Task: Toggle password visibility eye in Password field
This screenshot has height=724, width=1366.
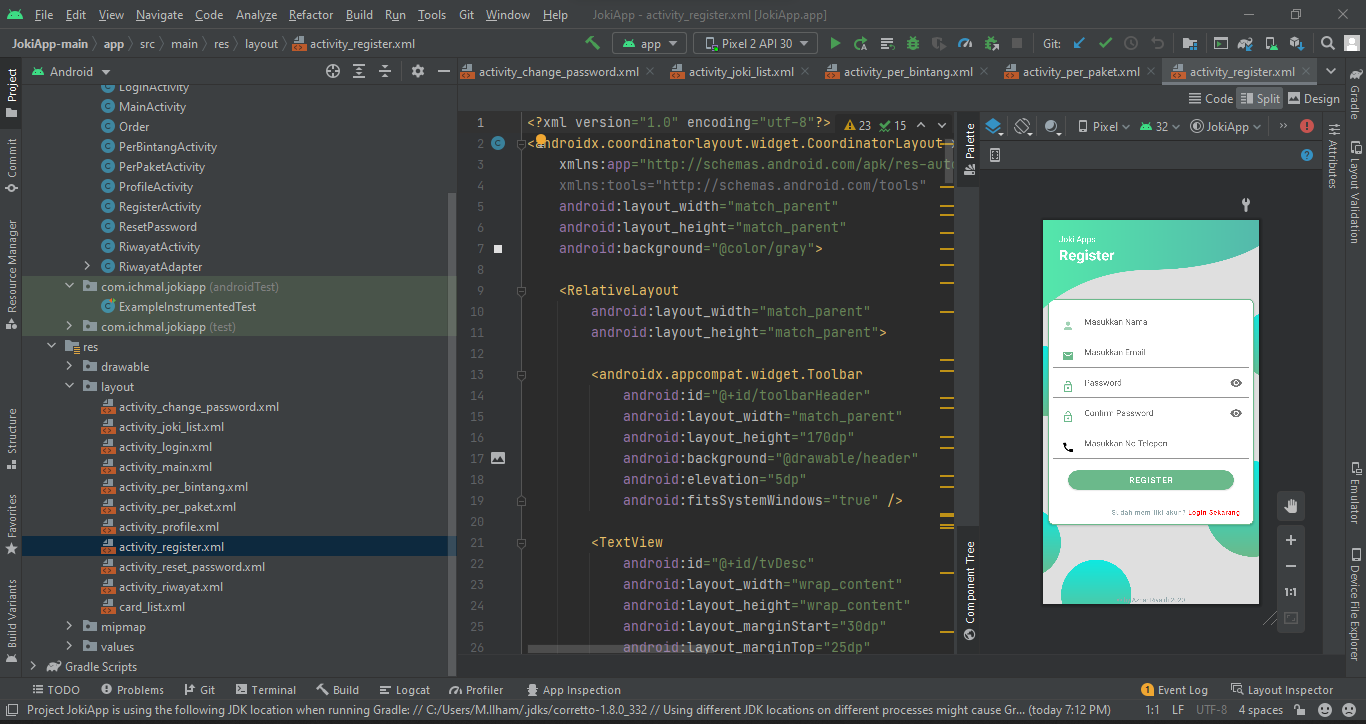Action: click(x=1236, y=383)
